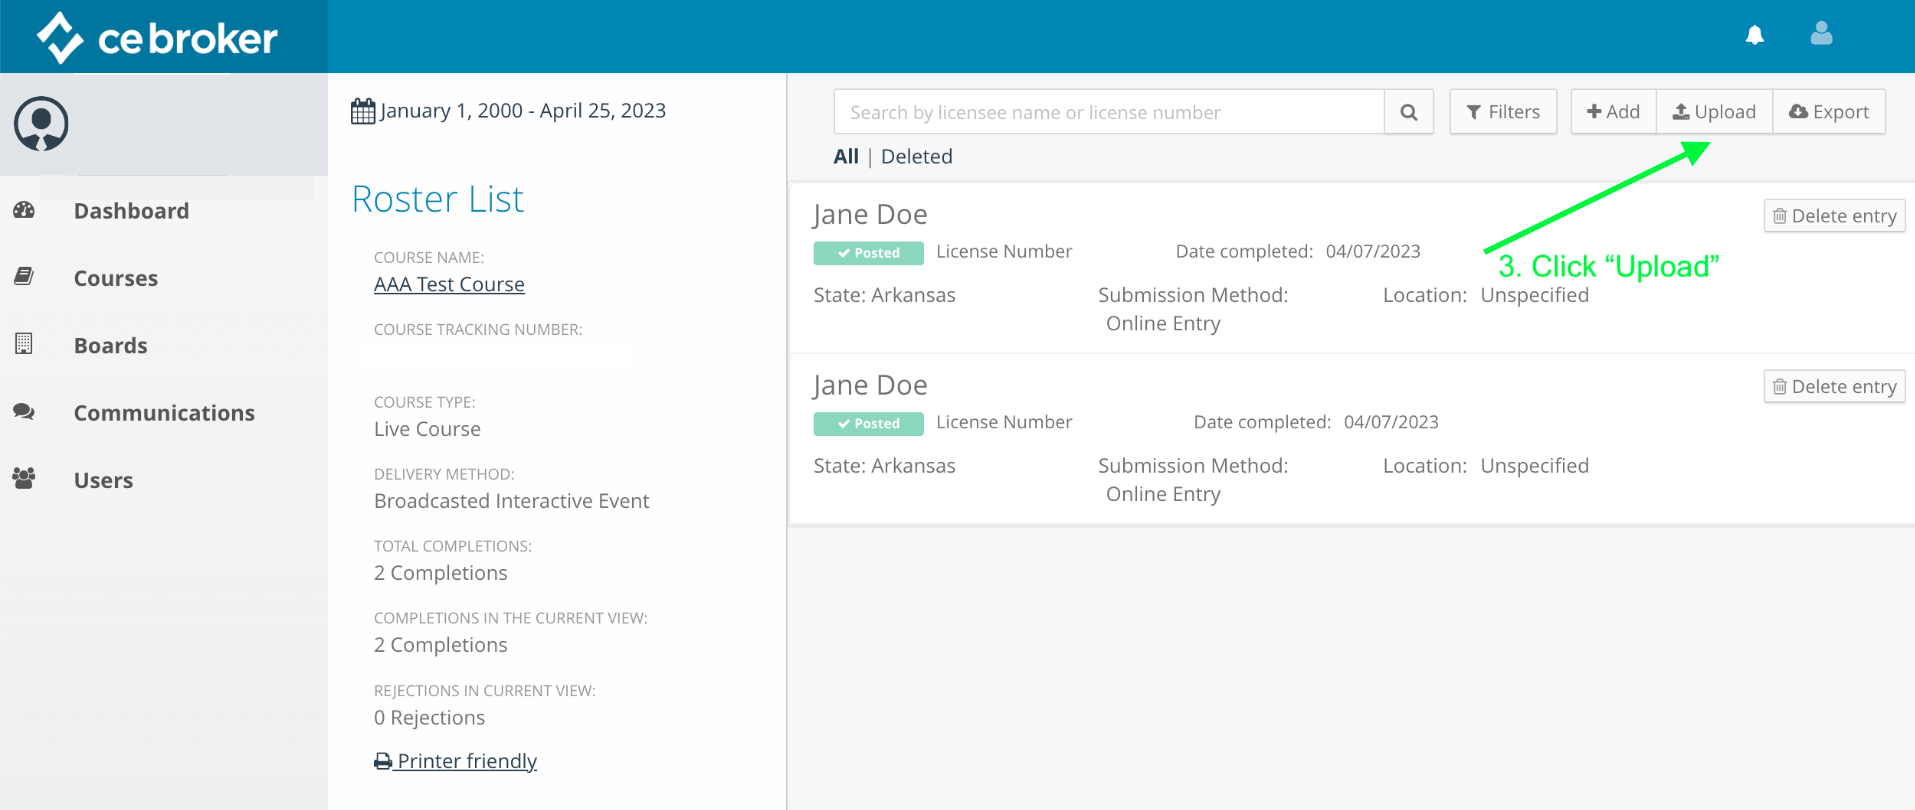Click the Communications chat bubbles icon

click(24, 412)
